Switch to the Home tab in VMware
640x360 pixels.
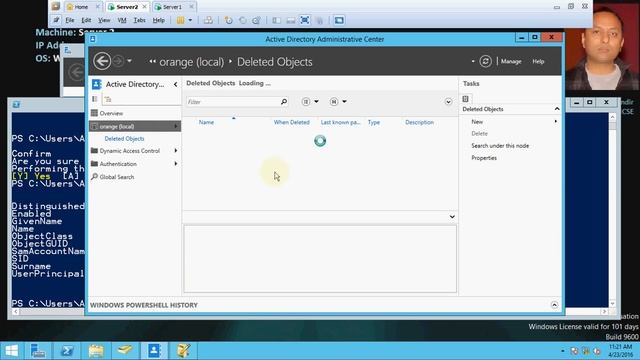click(82, 7)
